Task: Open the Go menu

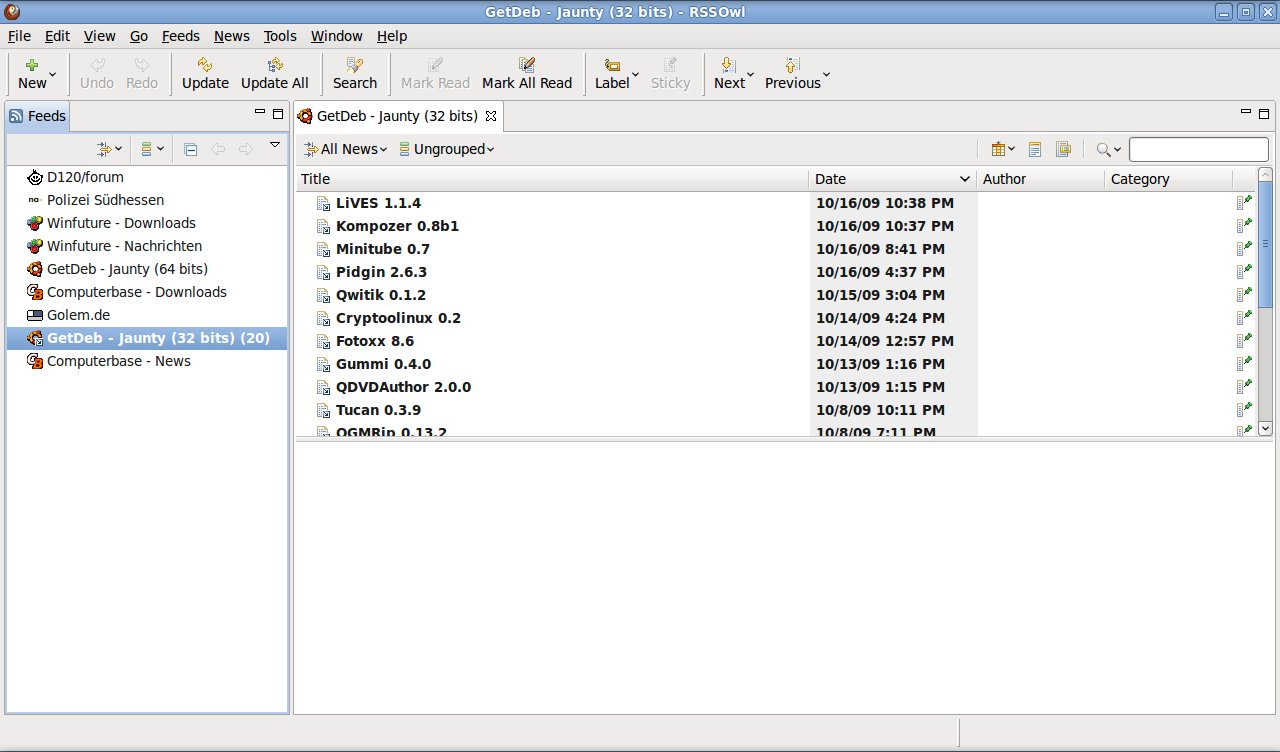Action: click(139, 36)
